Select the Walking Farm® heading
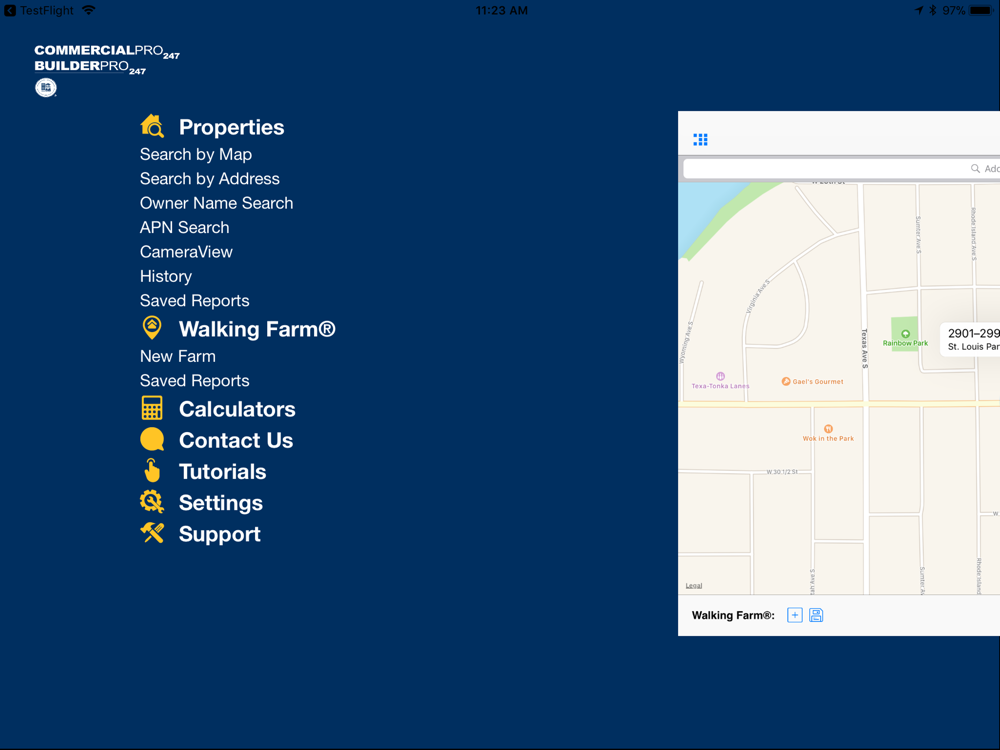This screenshot has height=750, width=1000. tap(257, 329)
